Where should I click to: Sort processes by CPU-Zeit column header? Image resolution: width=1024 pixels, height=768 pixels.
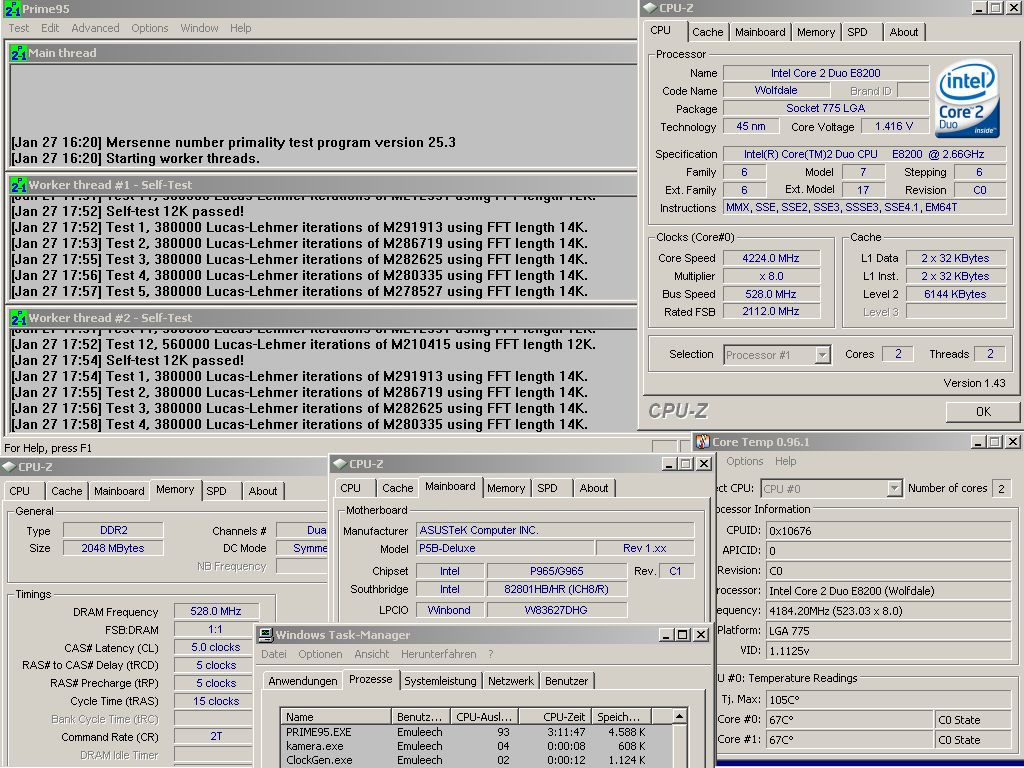(555, 716)
